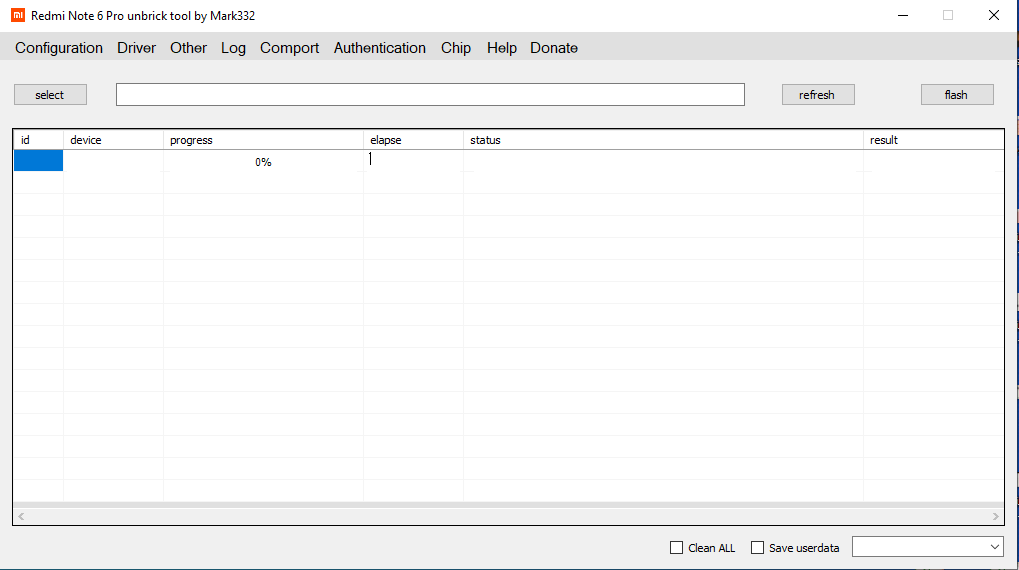Click the horizontal scrollbar left arrow
1019x570 pixels.
[x=21, y=517]
